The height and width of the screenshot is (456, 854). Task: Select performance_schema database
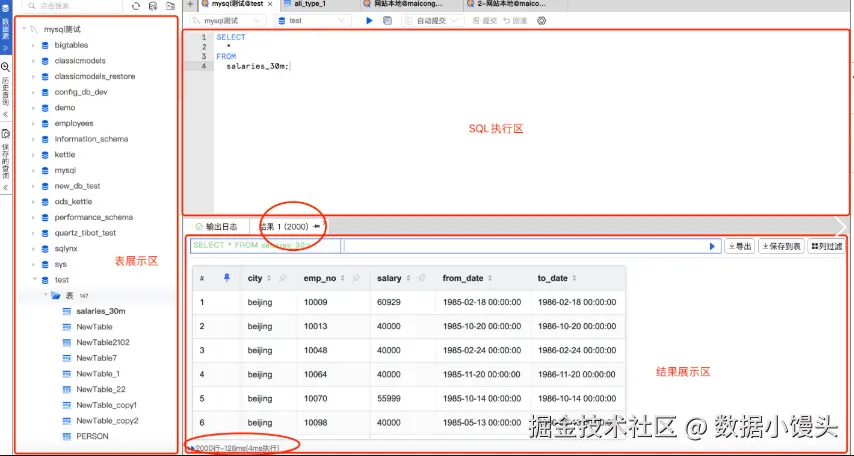pyautogui.click(x=94, y=217)
